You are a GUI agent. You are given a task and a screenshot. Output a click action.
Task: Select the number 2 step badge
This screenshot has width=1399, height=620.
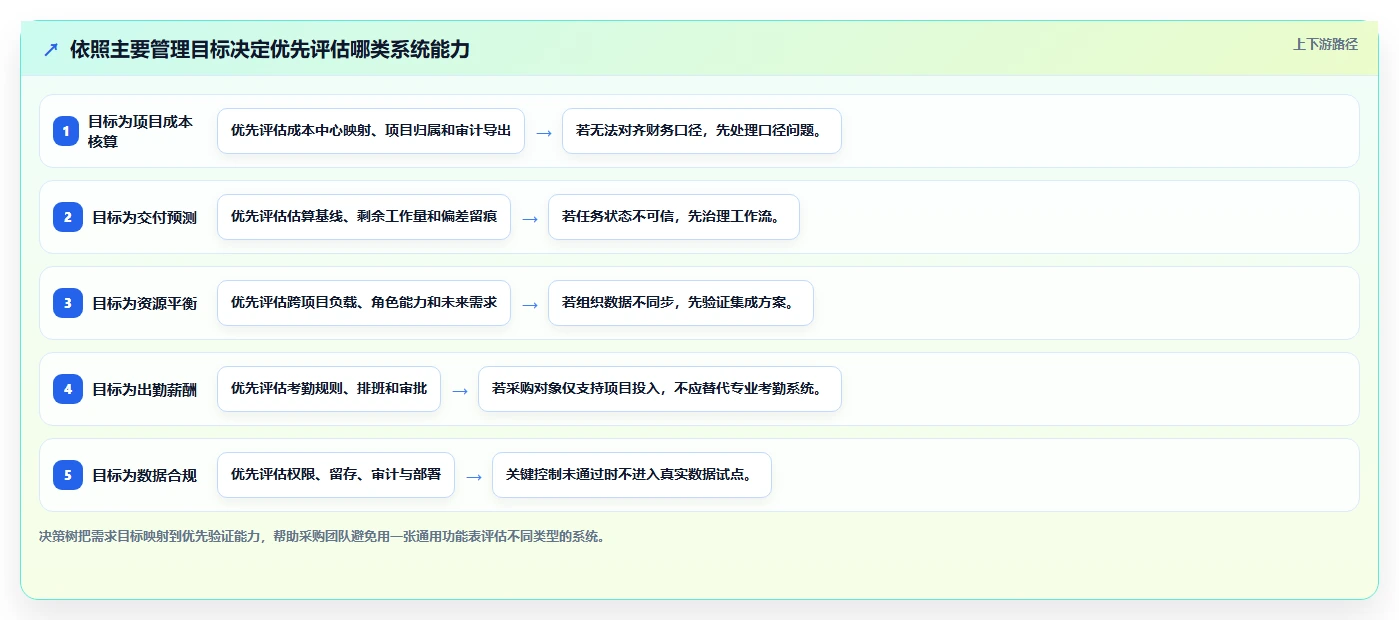coord(68,217)
